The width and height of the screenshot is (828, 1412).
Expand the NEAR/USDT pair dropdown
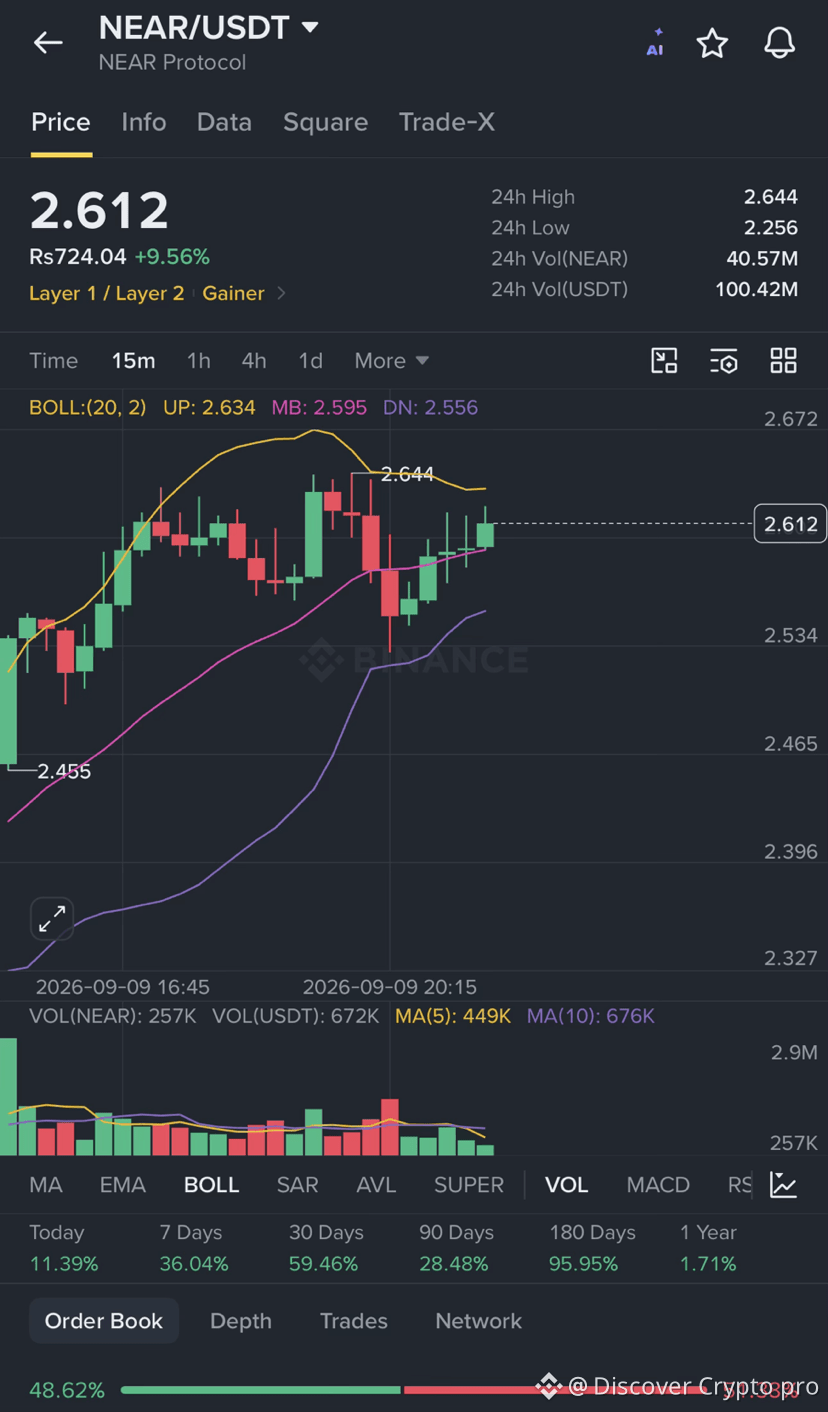pos(310,27)
